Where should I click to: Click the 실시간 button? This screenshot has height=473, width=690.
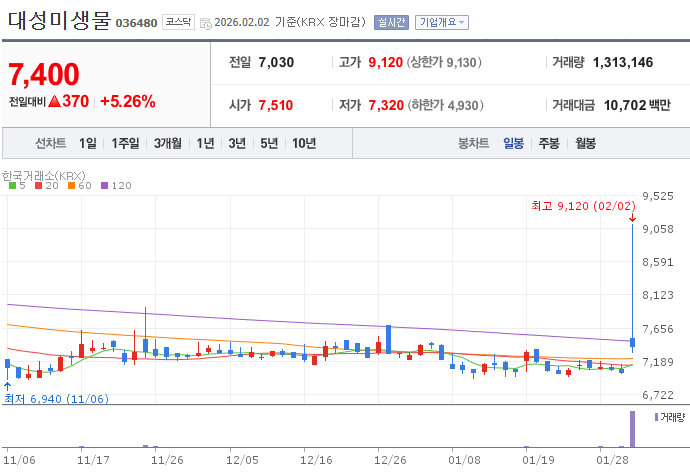(x=391, y=22)
